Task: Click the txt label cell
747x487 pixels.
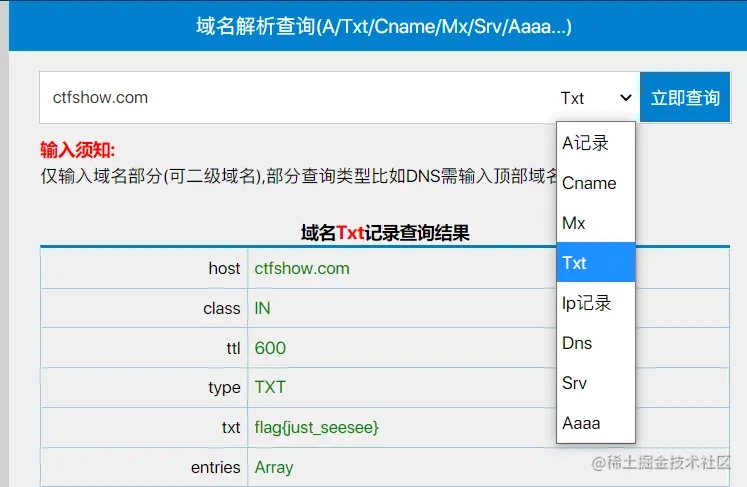Action: (x=144, y=427)
